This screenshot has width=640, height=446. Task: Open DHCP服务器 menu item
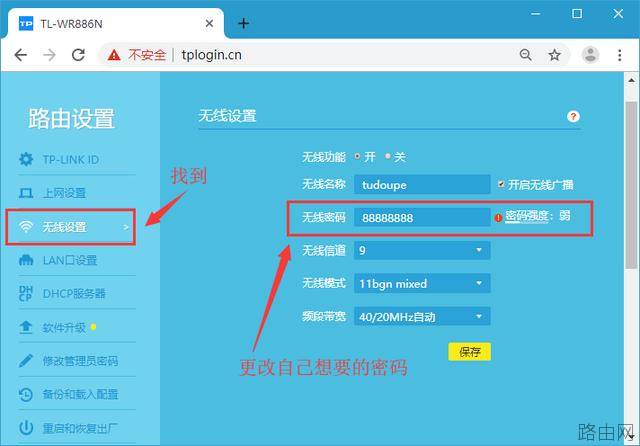76,293
